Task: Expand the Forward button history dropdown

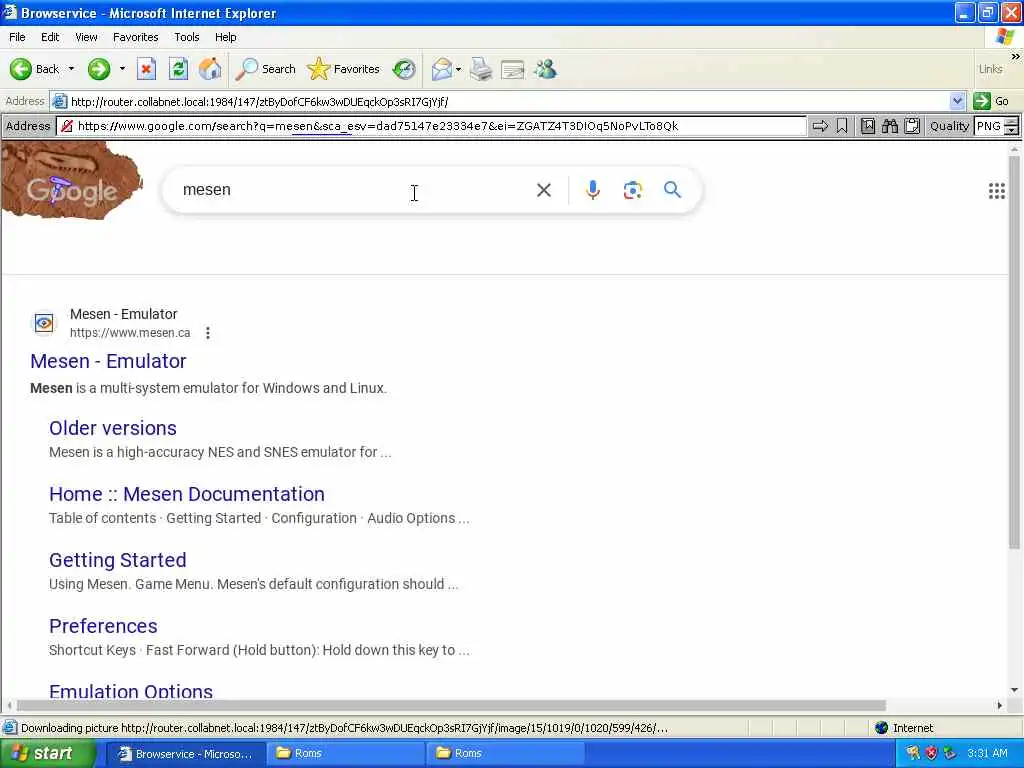Action: click(122, 69)
